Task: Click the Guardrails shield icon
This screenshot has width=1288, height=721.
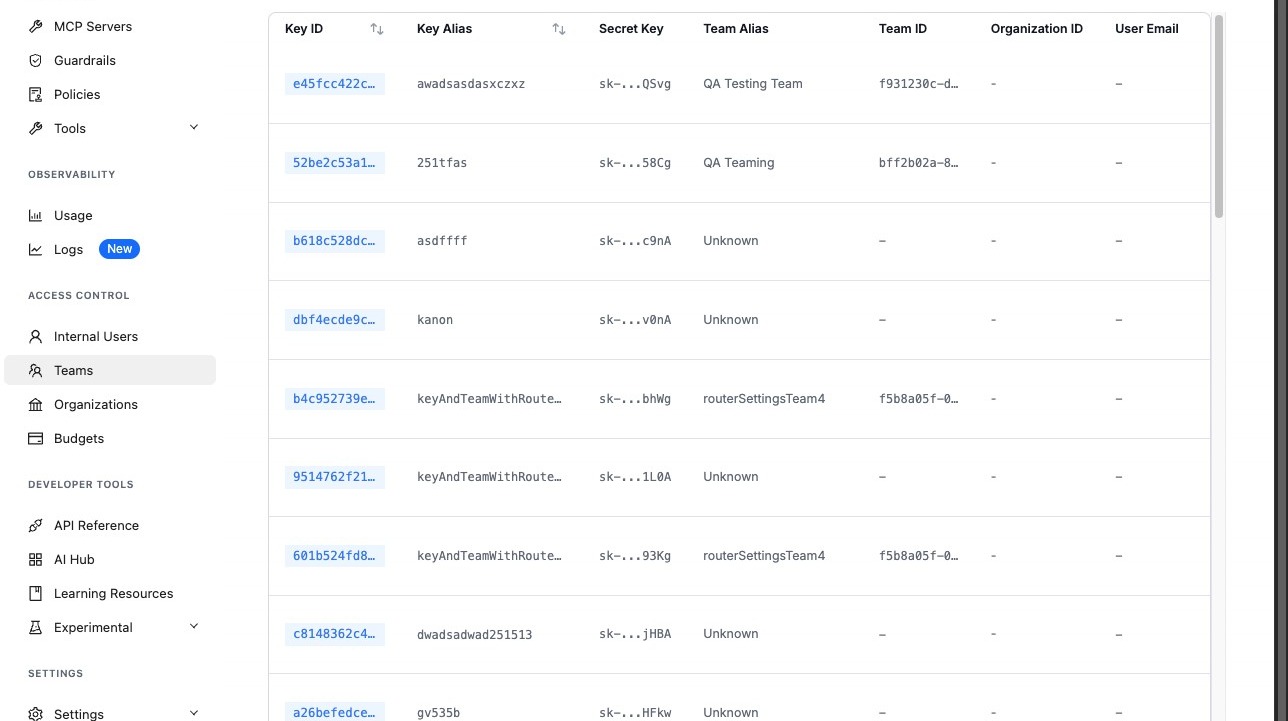Action: point(36,60)
